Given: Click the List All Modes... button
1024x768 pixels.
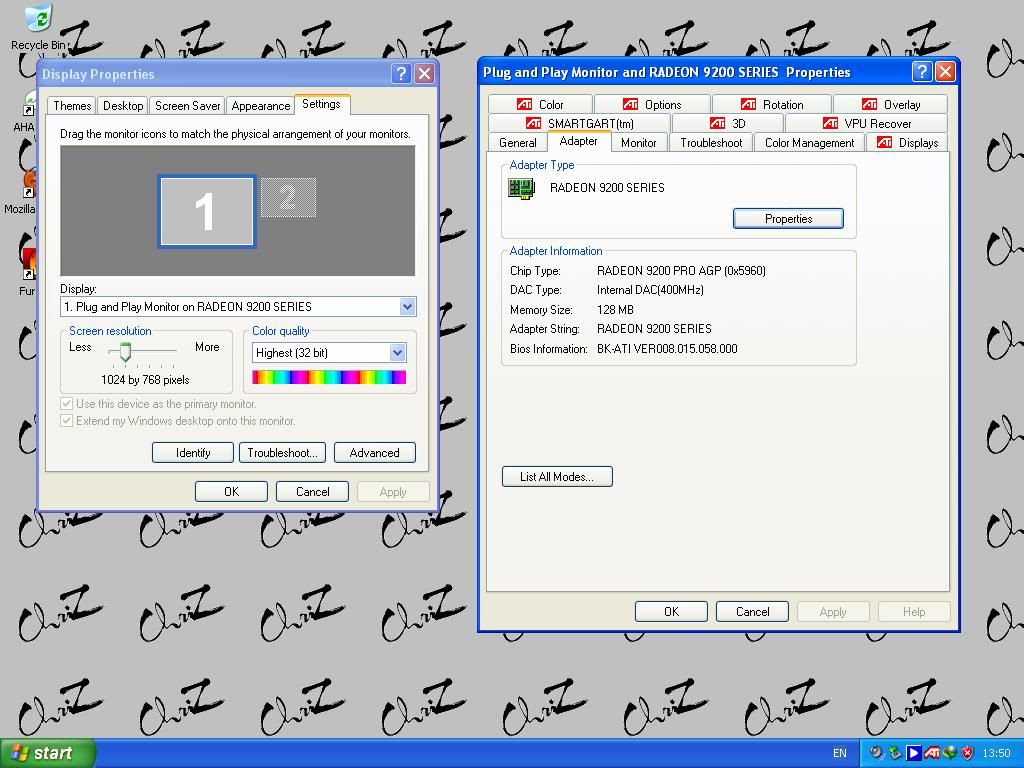Looking at the screenshot, I should [557, 477].
